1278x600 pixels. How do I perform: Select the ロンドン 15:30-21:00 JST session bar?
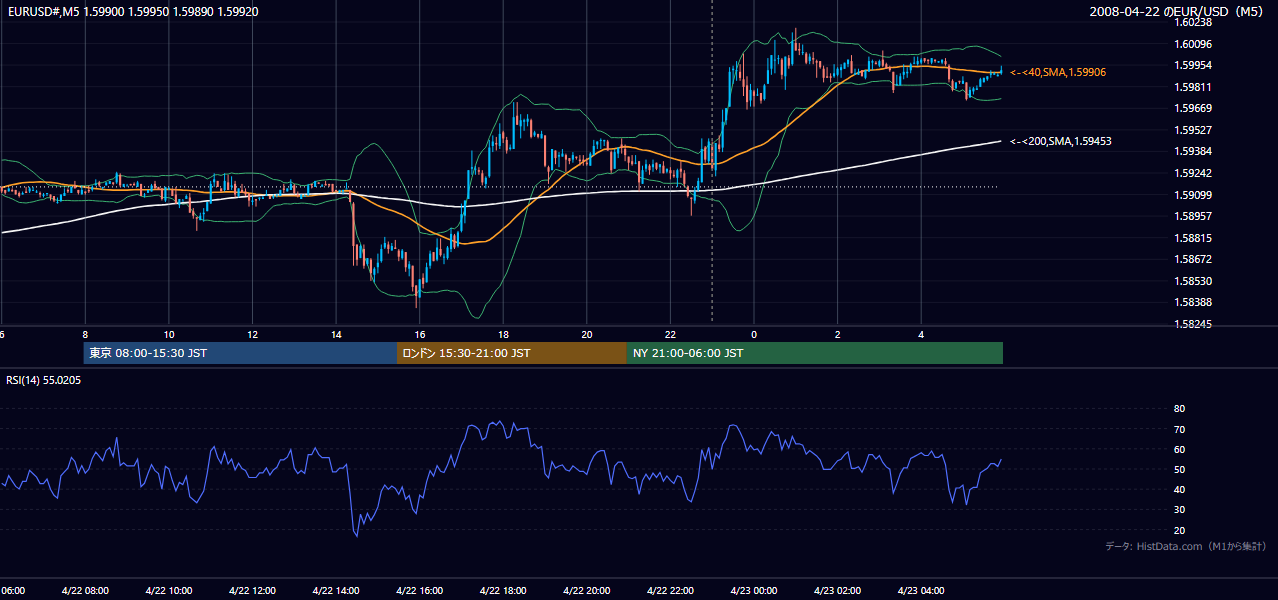point(512,353)
